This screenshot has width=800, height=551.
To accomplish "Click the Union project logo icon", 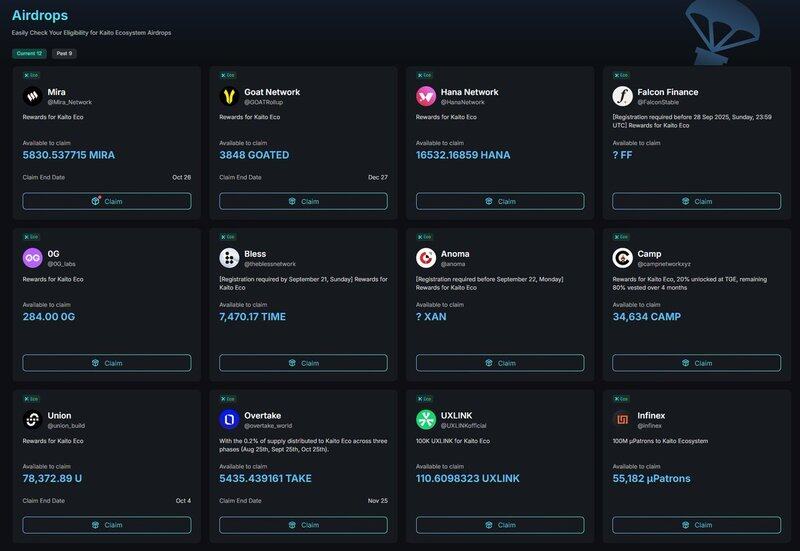I will pyautogui.click(x=33, y=419).
